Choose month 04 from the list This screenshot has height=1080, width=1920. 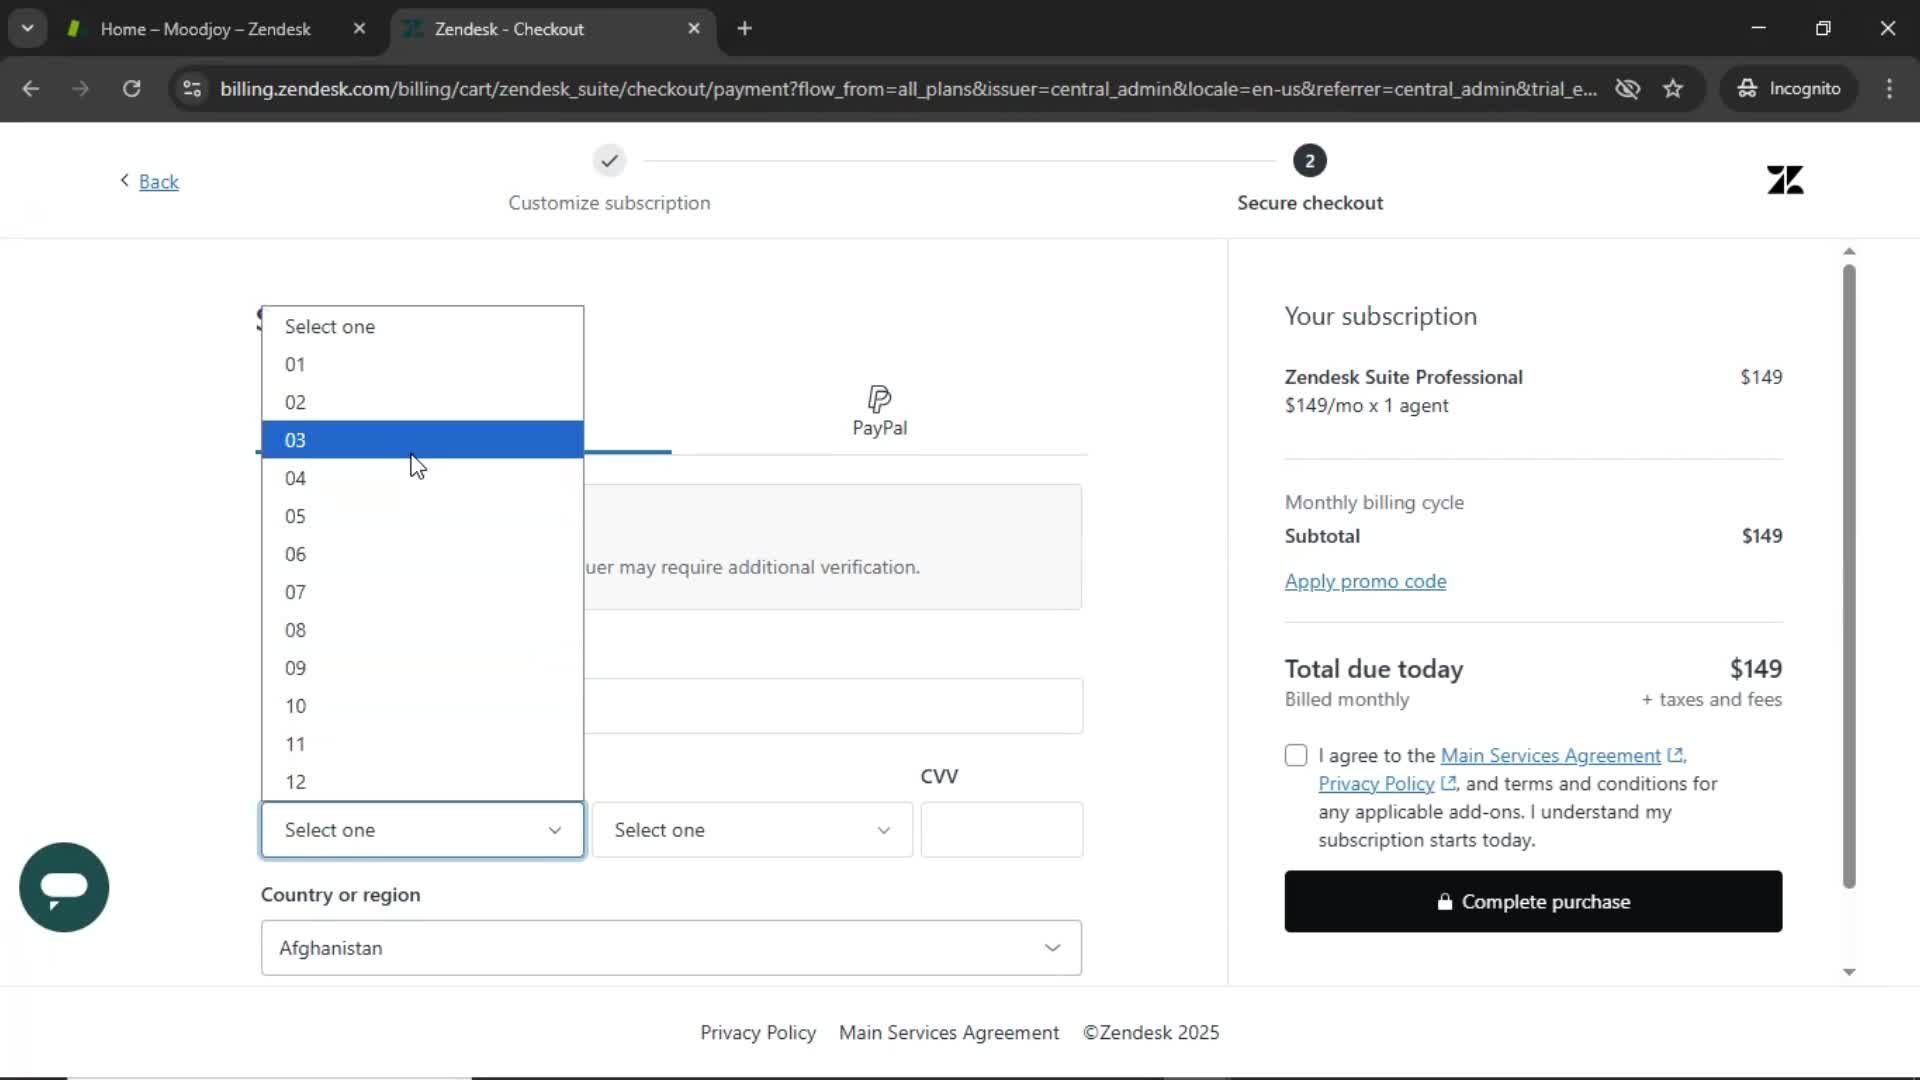coord(422,478)
